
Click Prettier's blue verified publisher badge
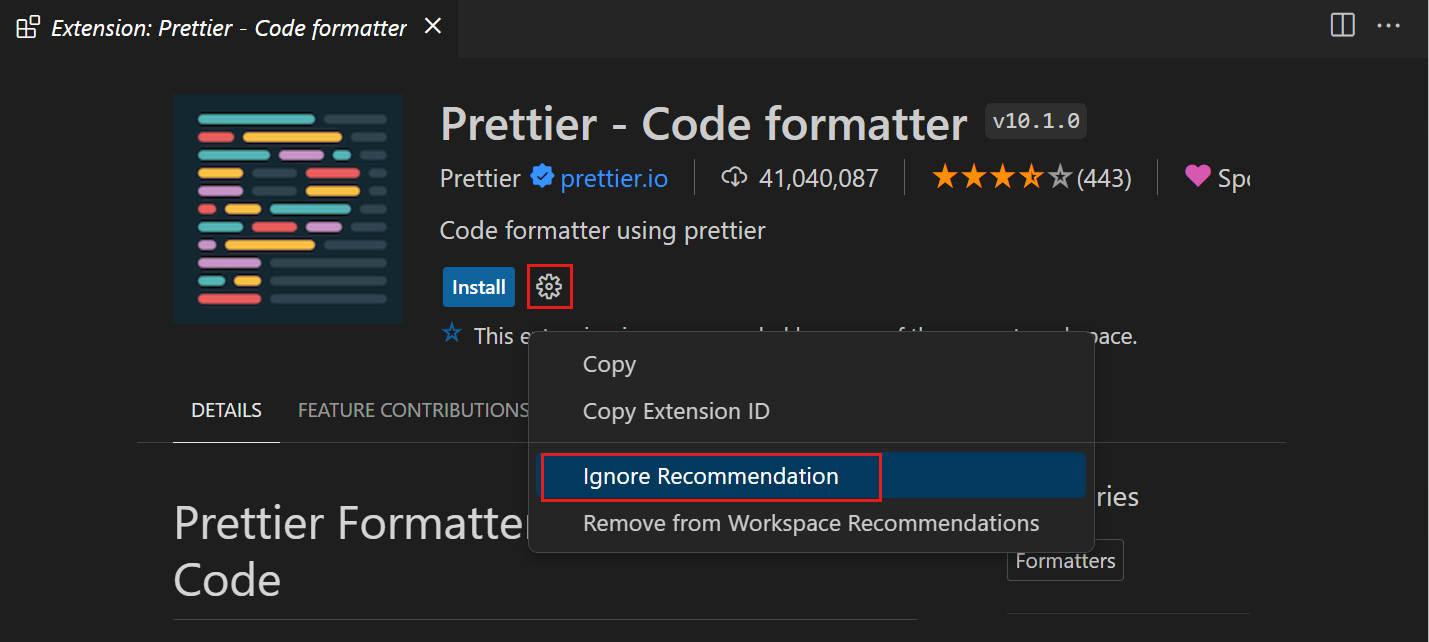click(x=541, y=177)
